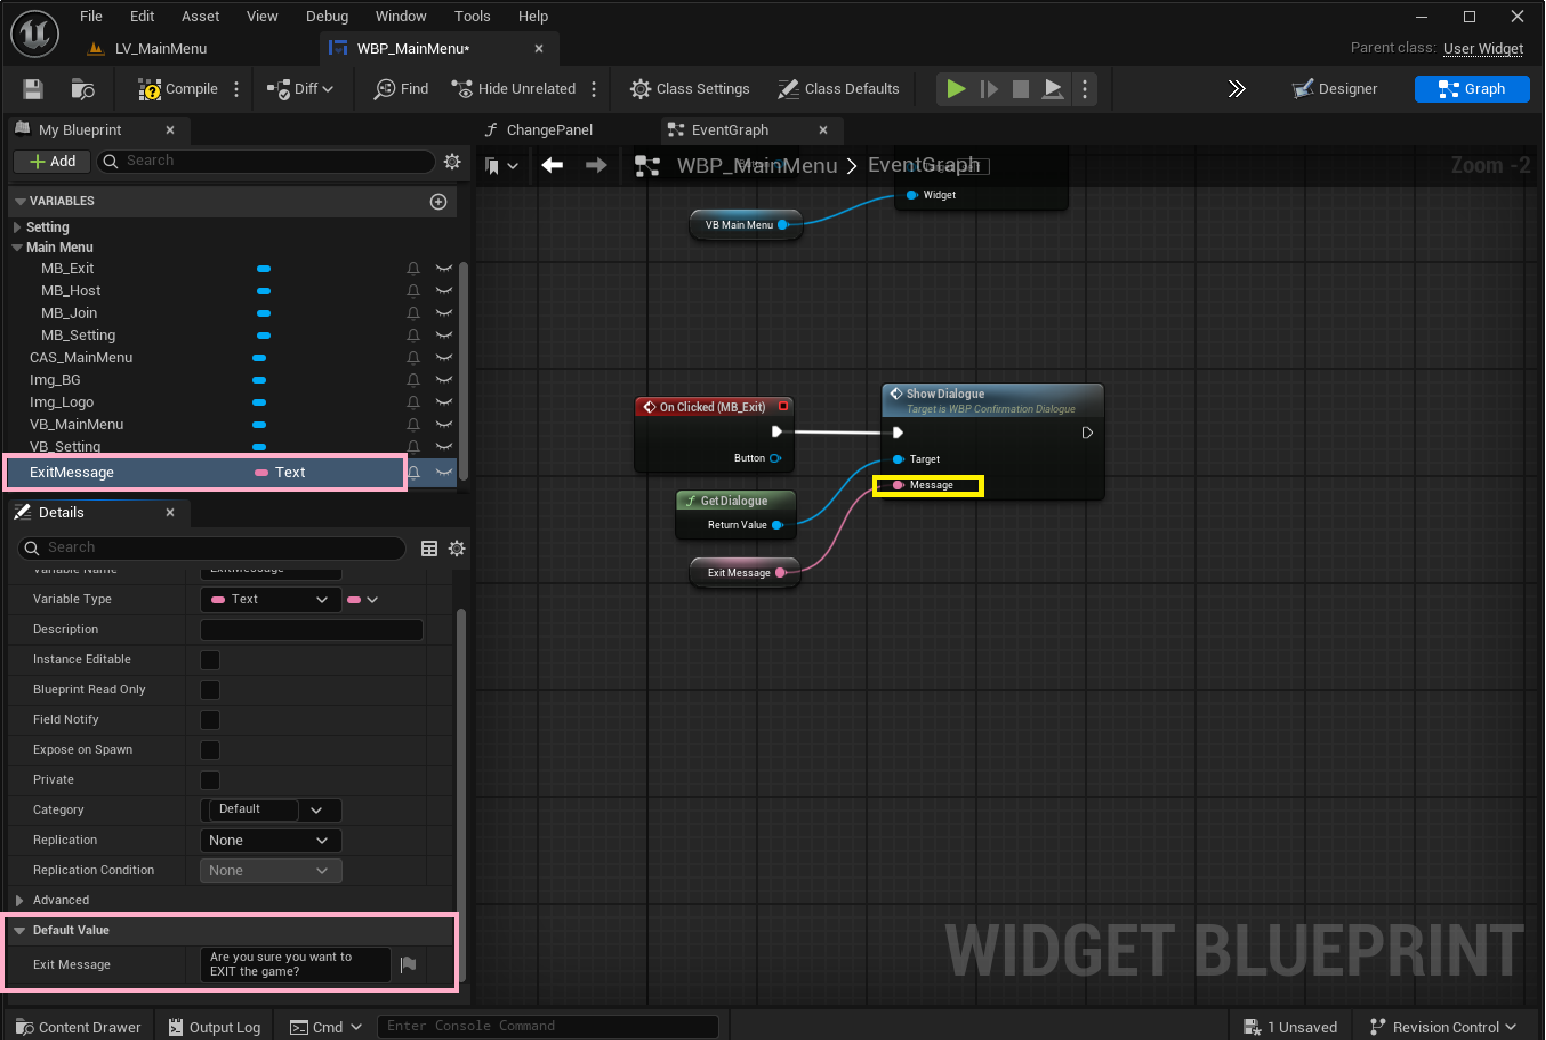This screenshot has width=1546, height=1040.
Task: Open graph bookmarks dropdown
Action: [x=501, y=166]
